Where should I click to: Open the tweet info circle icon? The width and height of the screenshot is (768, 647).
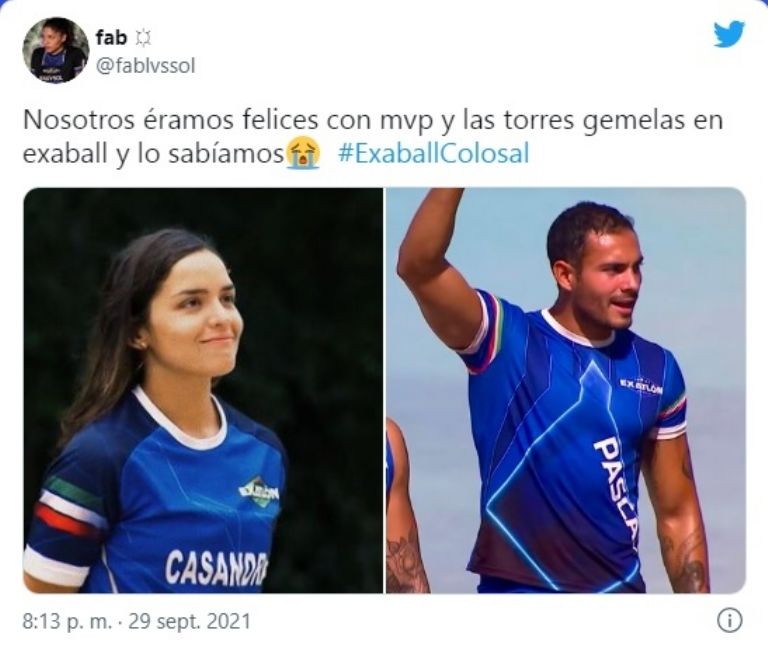point(729,621)
